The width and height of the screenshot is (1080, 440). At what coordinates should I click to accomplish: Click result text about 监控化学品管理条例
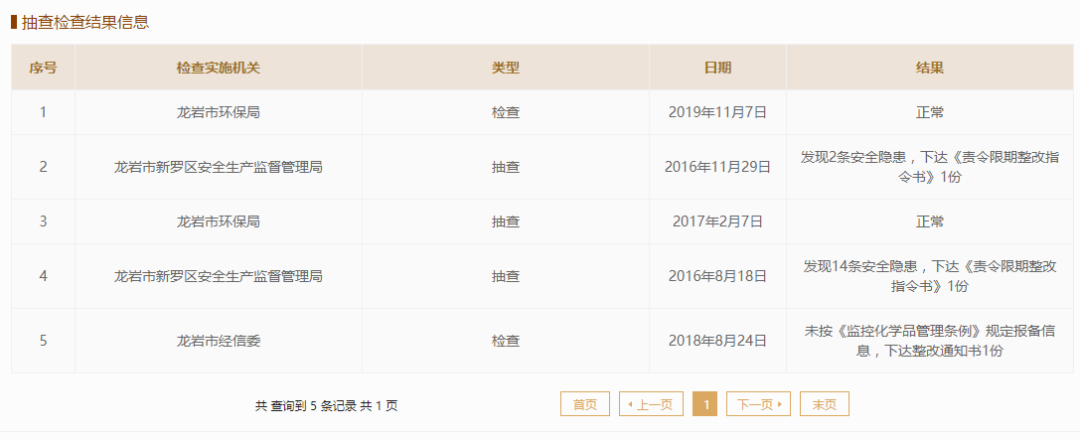(x=930, y=341)
